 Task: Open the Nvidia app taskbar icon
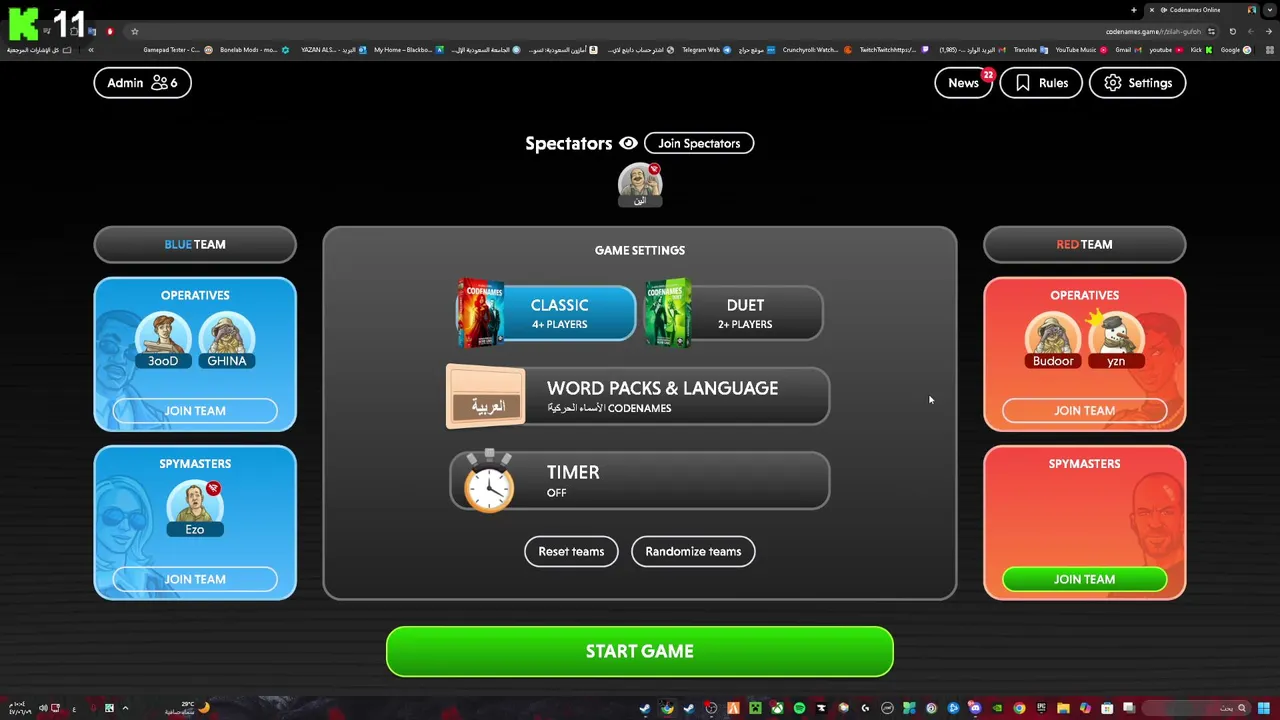pyautogui.click(x=997, y=708)
